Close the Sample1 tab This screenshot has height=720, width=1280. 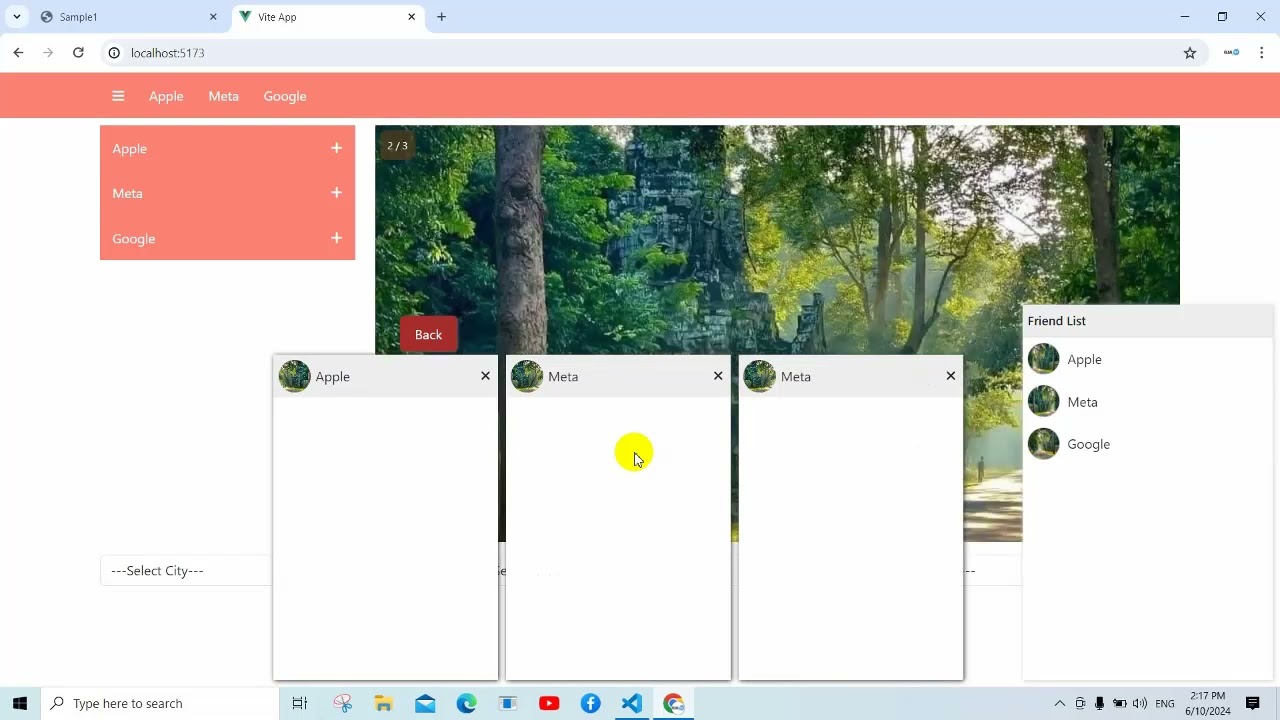(x=213, y=17)
